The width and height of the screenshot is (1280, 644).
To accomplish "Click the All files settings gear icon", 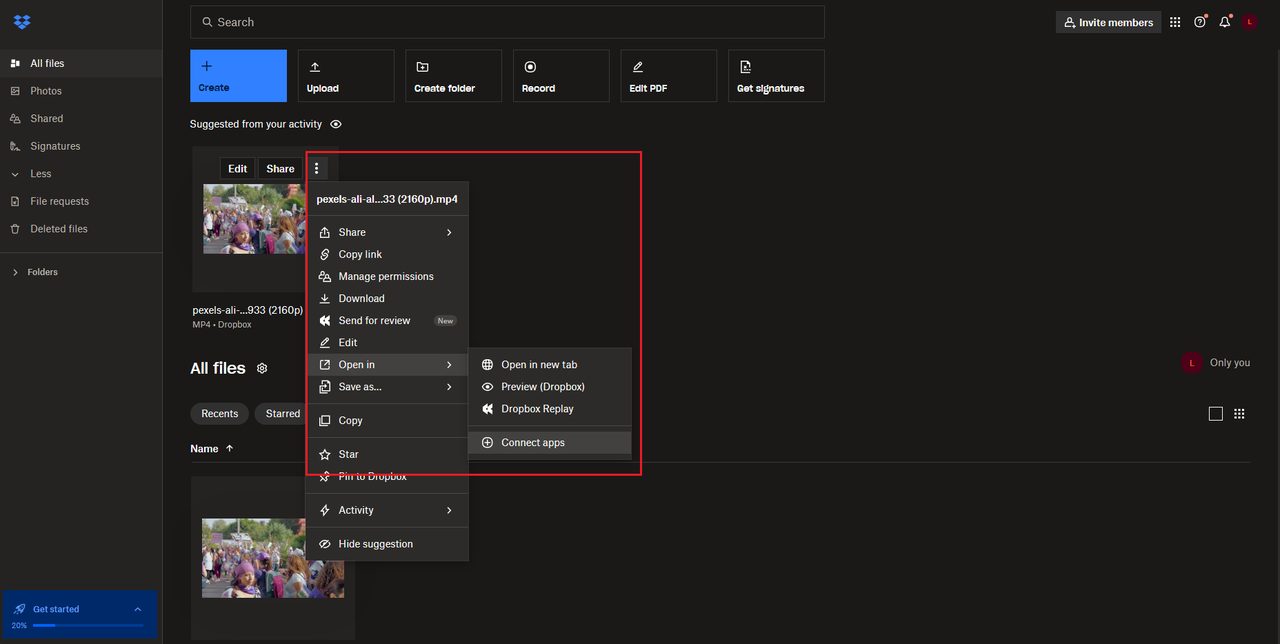I will coord(262,368).
